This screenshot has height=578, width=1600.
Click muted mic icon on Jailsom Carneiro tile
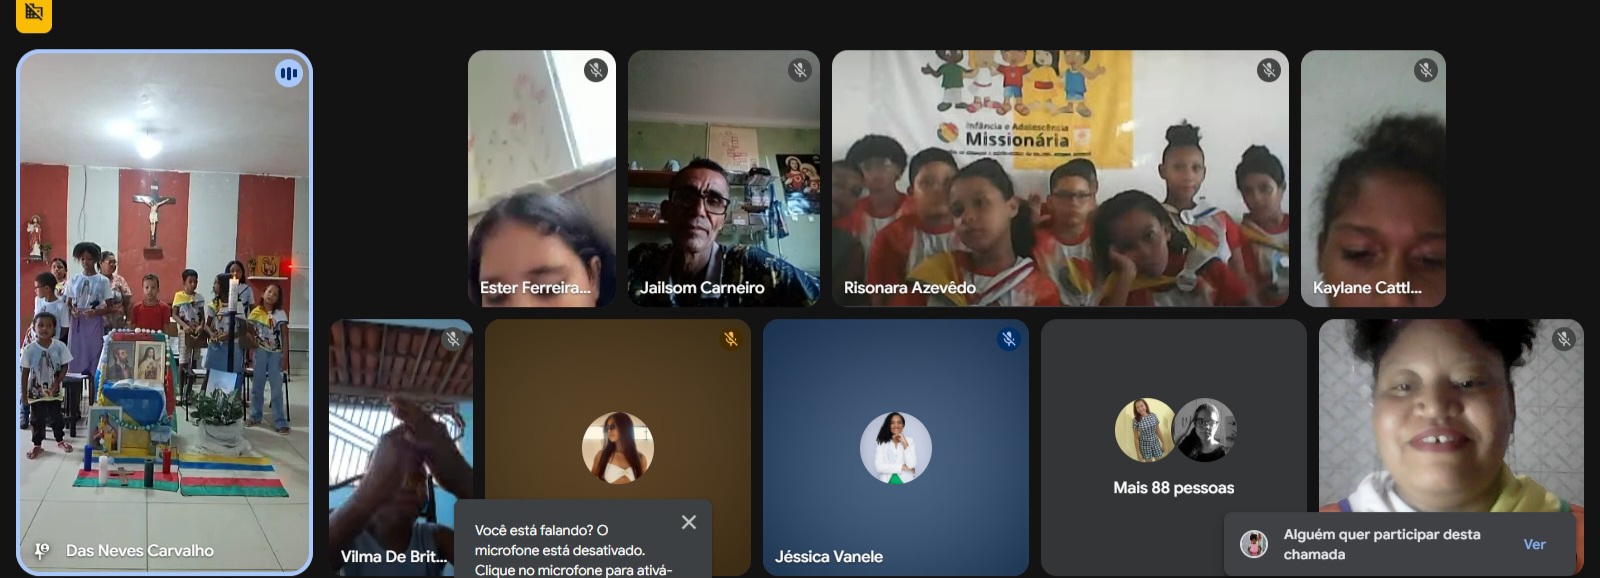(799, 70)
